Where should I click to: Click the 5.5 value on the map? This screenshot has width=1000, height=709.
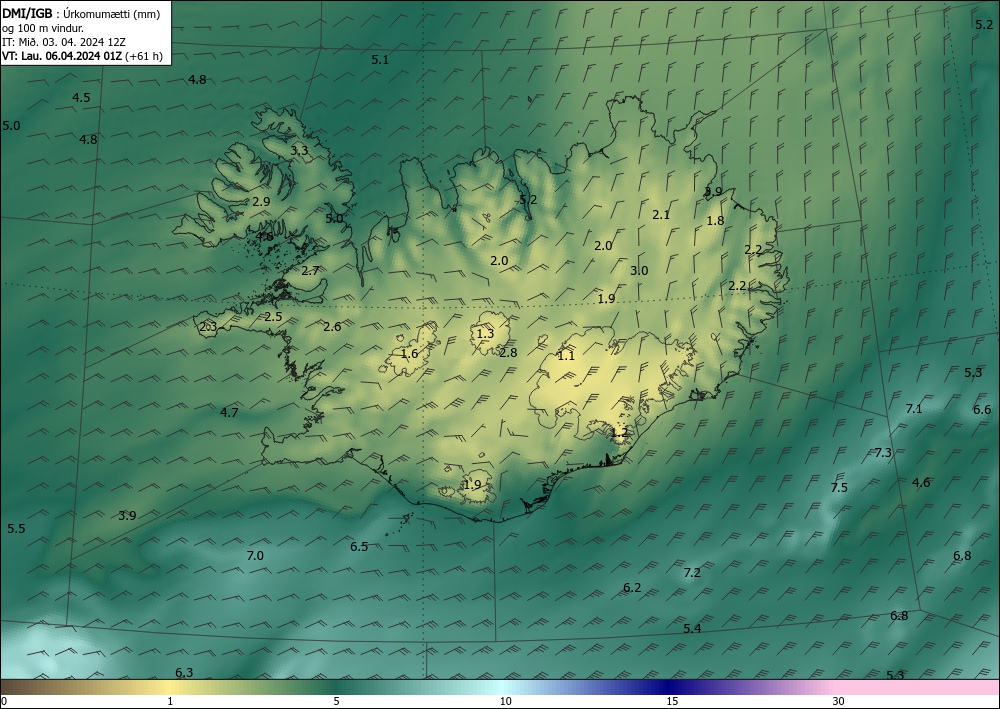[16, 529]
